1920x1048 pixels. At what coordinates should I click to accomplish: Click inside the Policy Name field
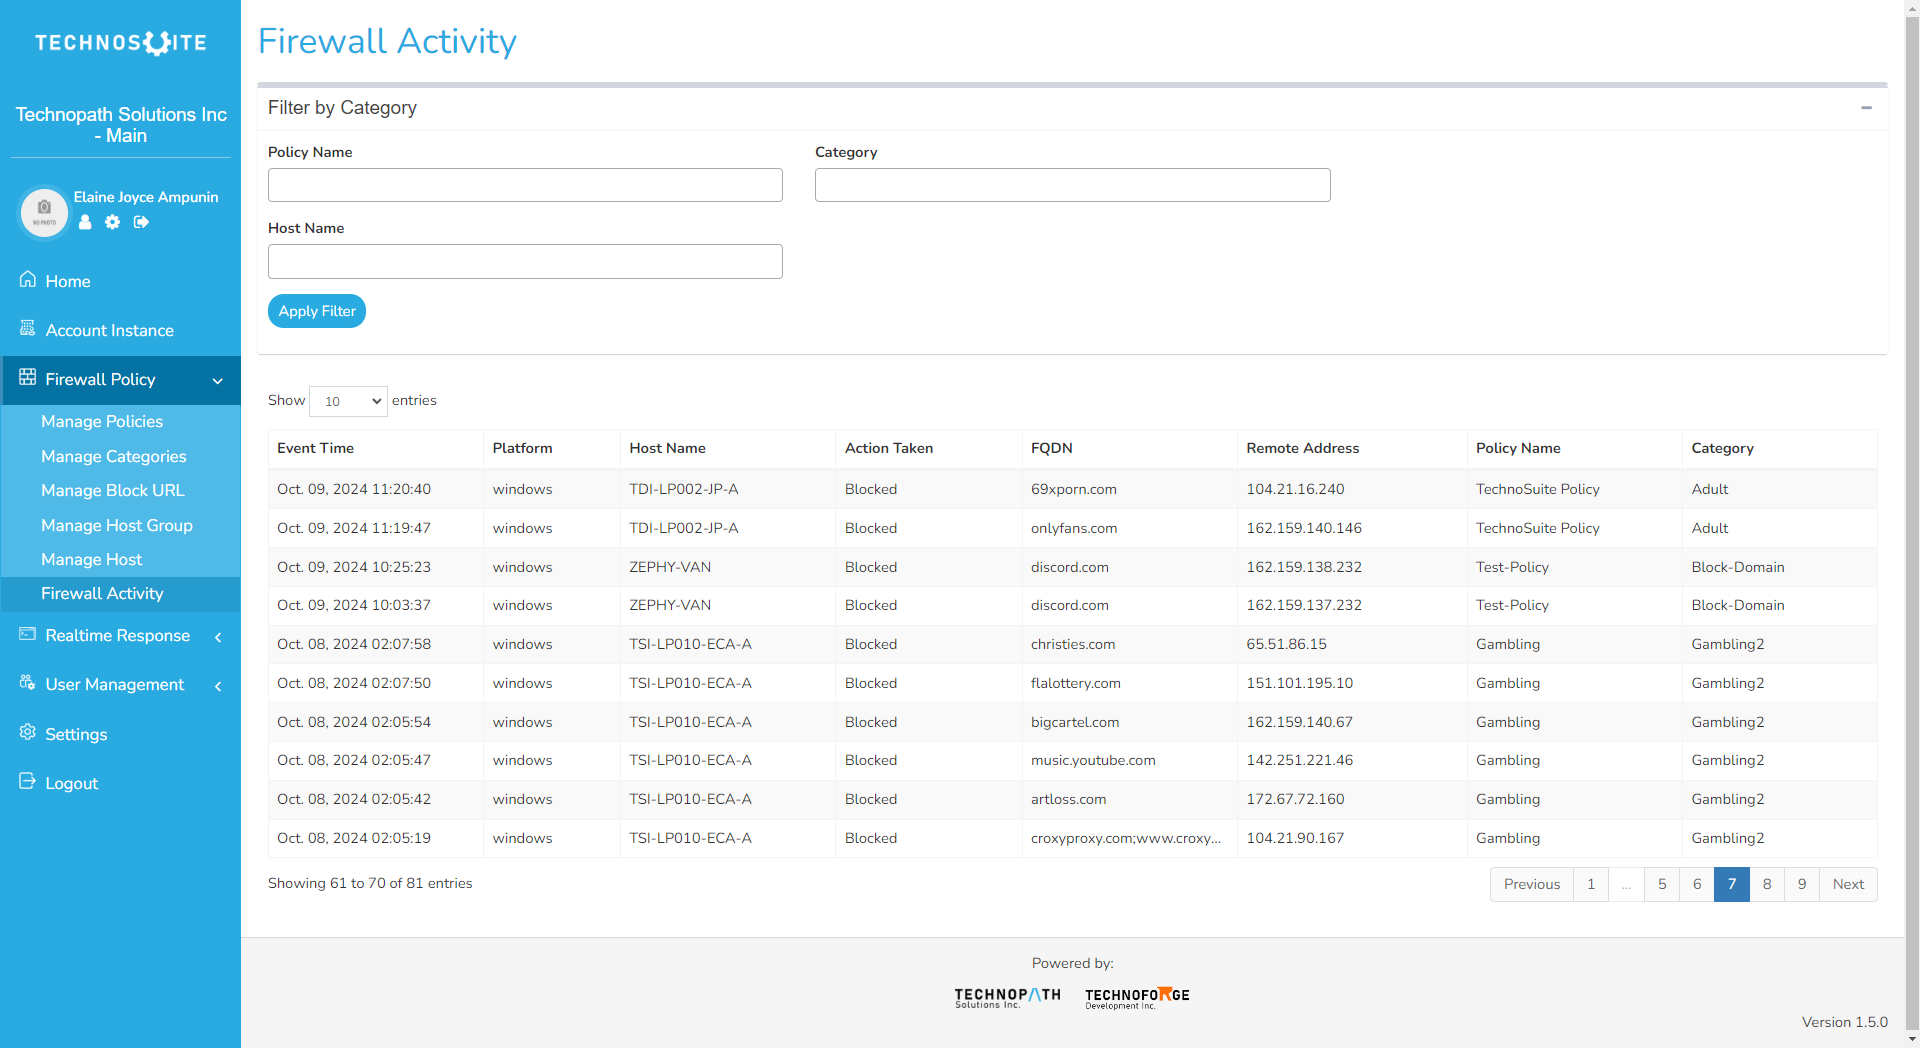(x=524, y=185)
